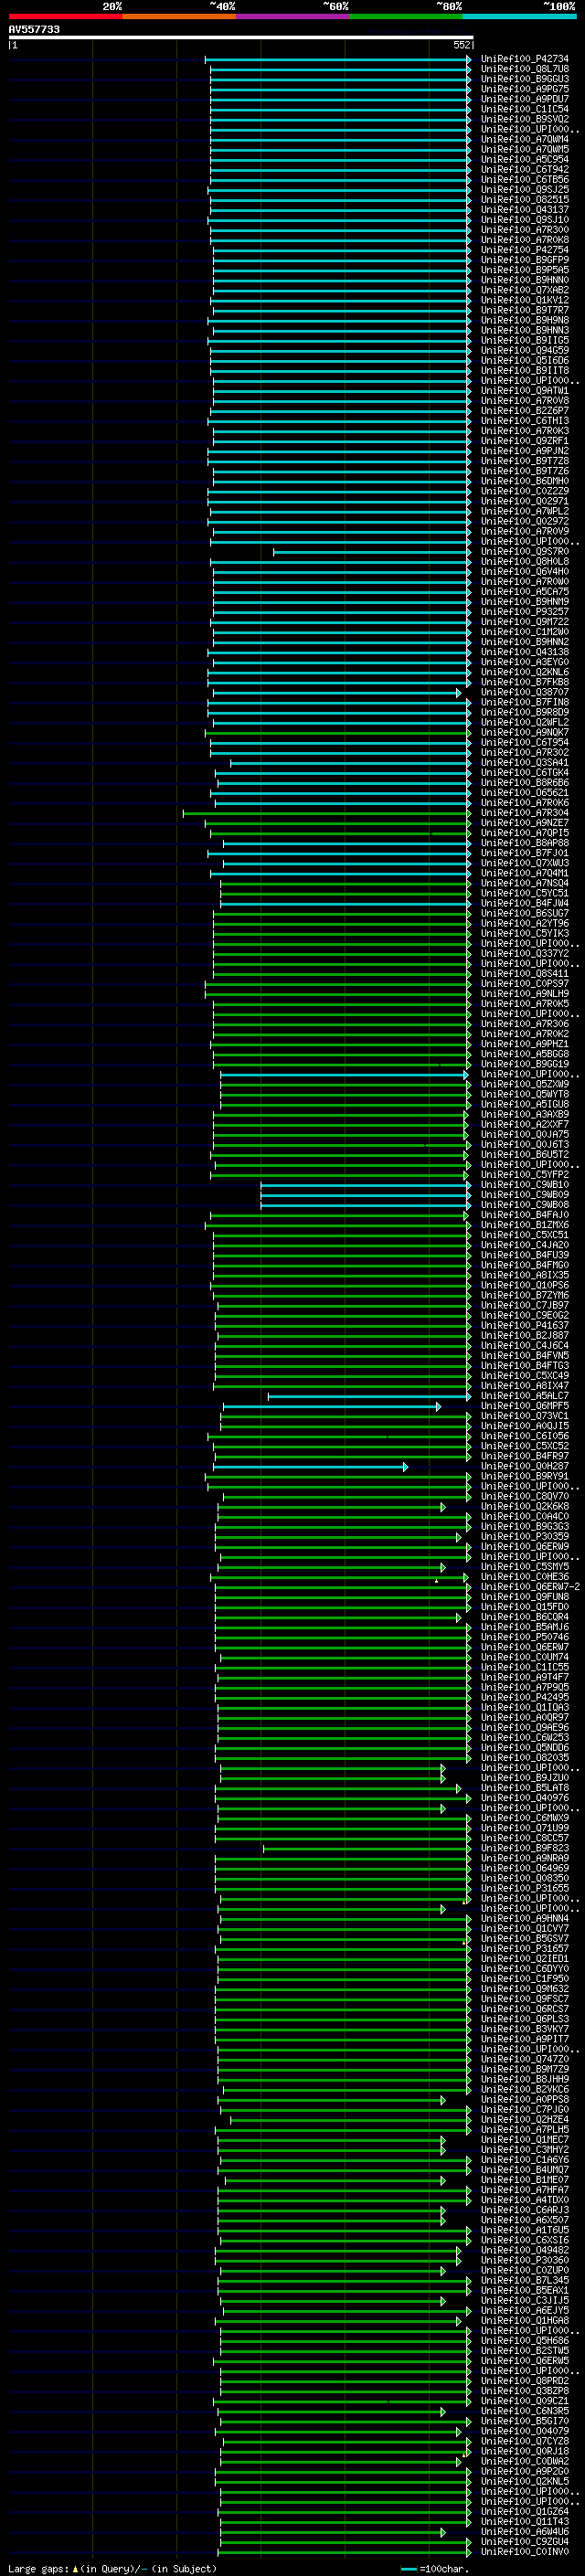Select the UniRef100_A8IX35 label
Viewport: 585px width, 2576px height.
[524, 1275]
